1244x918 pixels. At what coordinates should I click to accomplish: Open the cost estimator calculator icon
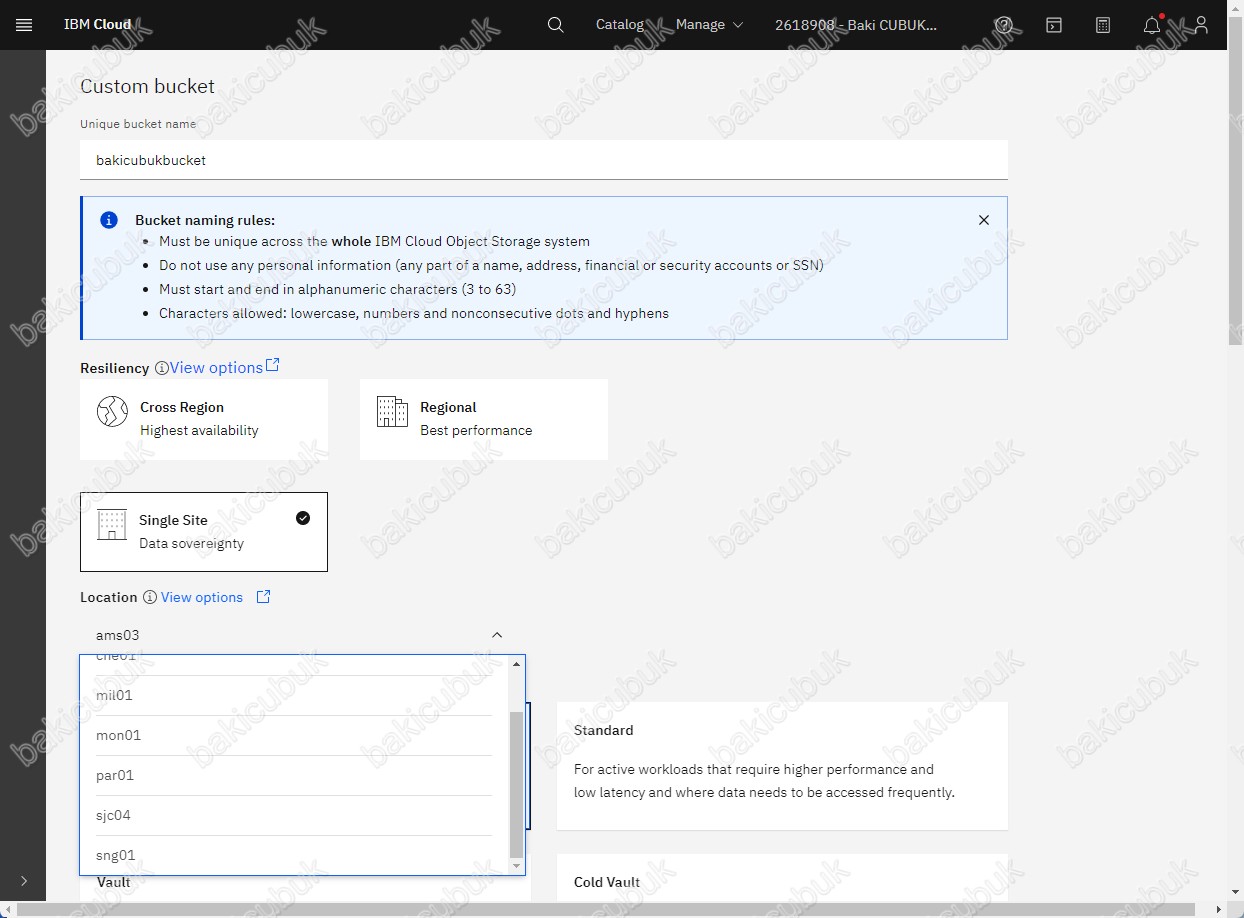1103,25
